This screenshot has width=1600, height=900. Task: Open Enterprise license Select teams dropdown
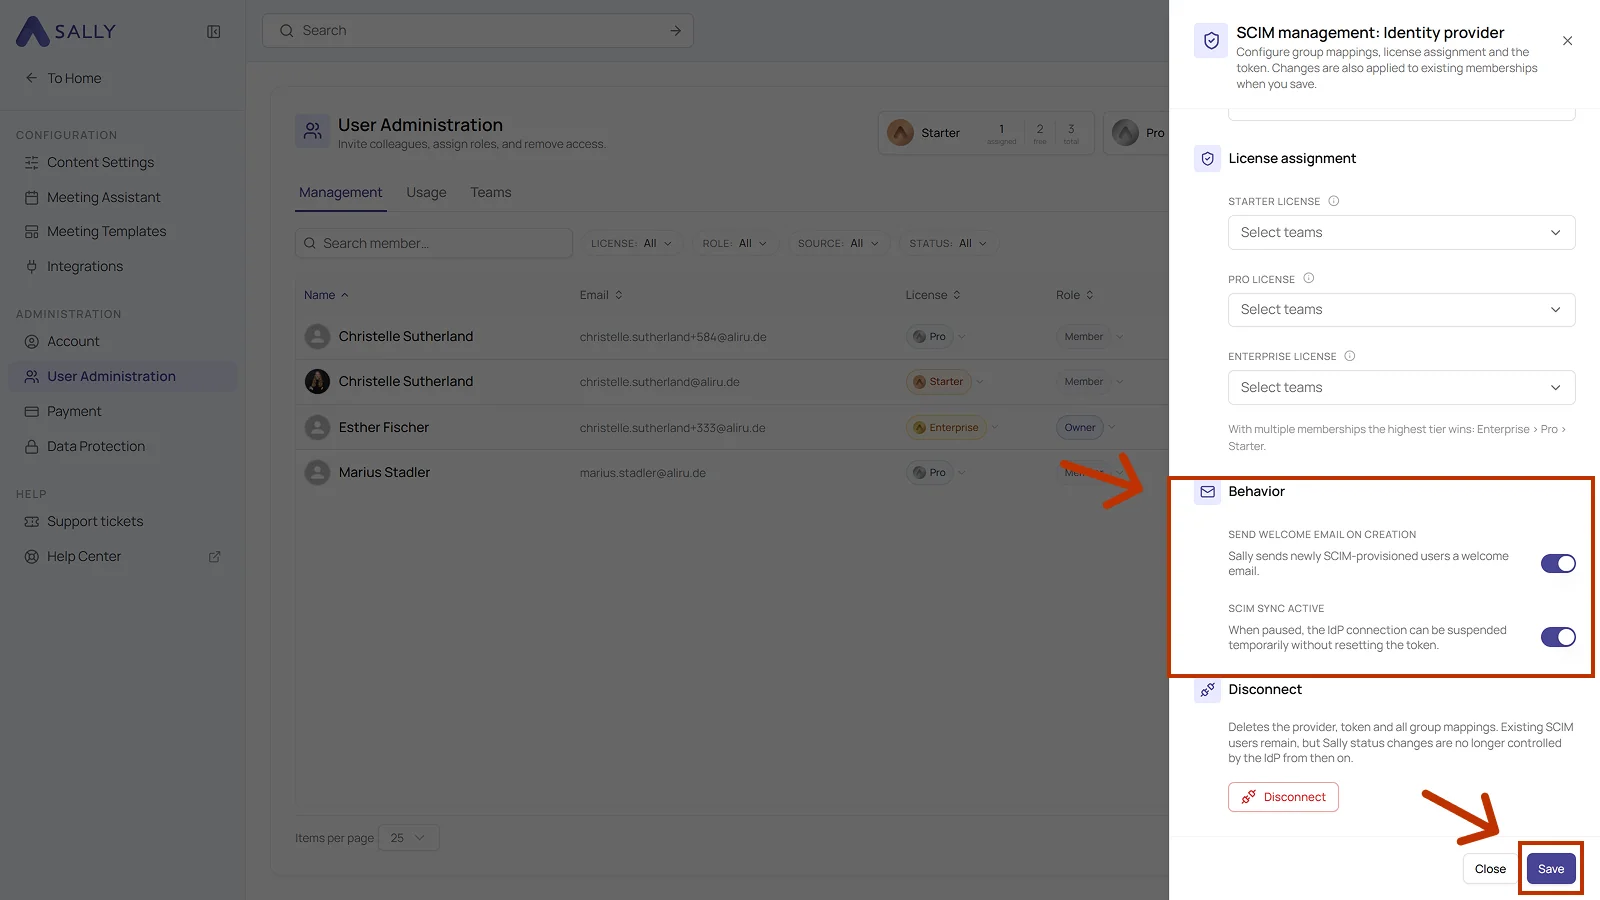pyautogui.click(x=1401, y=387)
